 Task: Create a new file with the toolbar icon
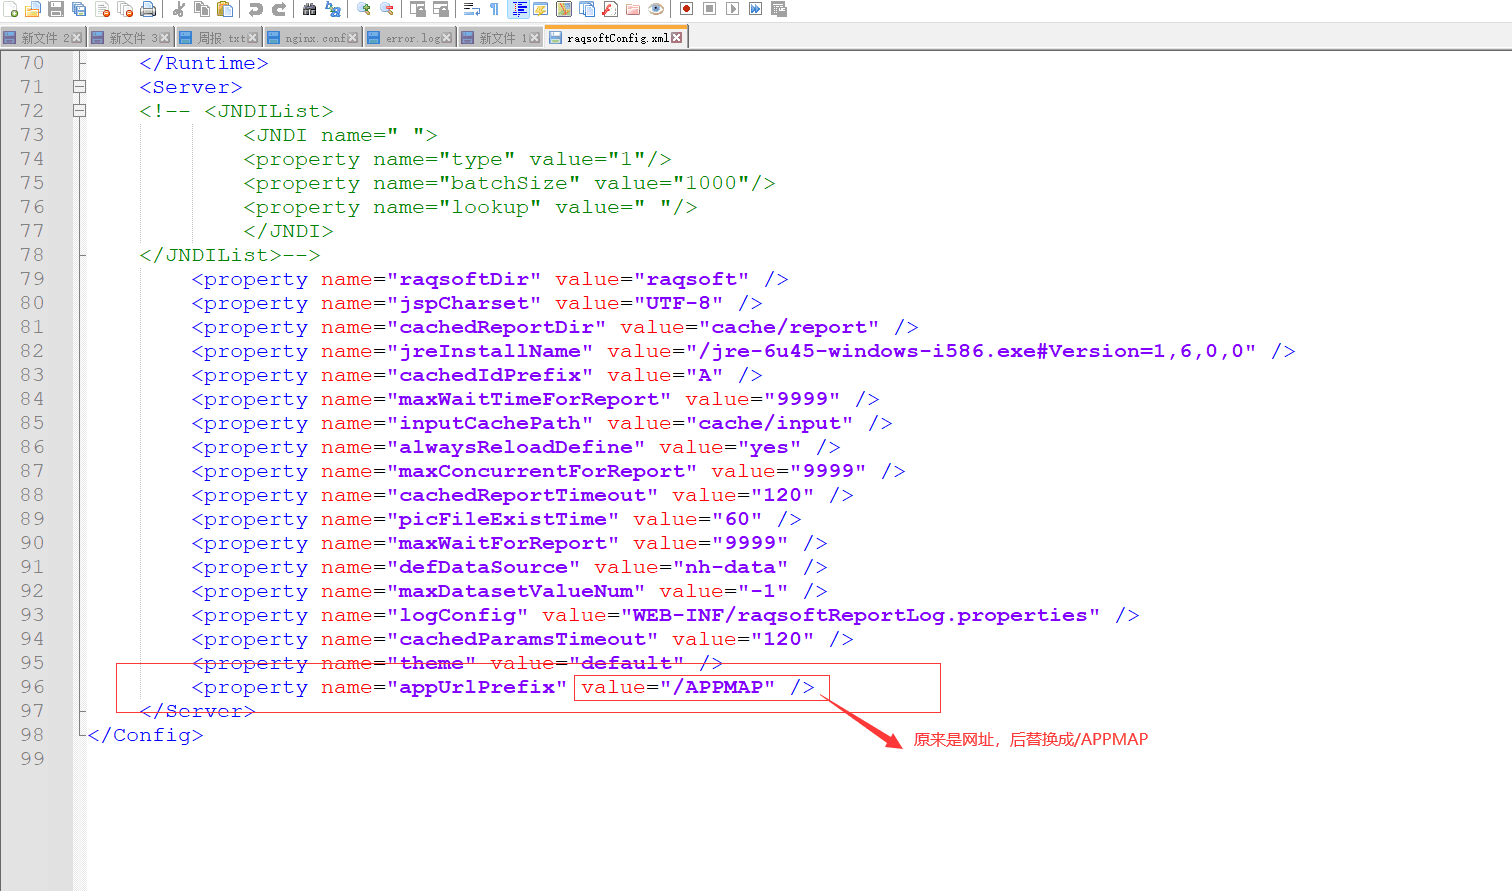[x=11, y=9]
